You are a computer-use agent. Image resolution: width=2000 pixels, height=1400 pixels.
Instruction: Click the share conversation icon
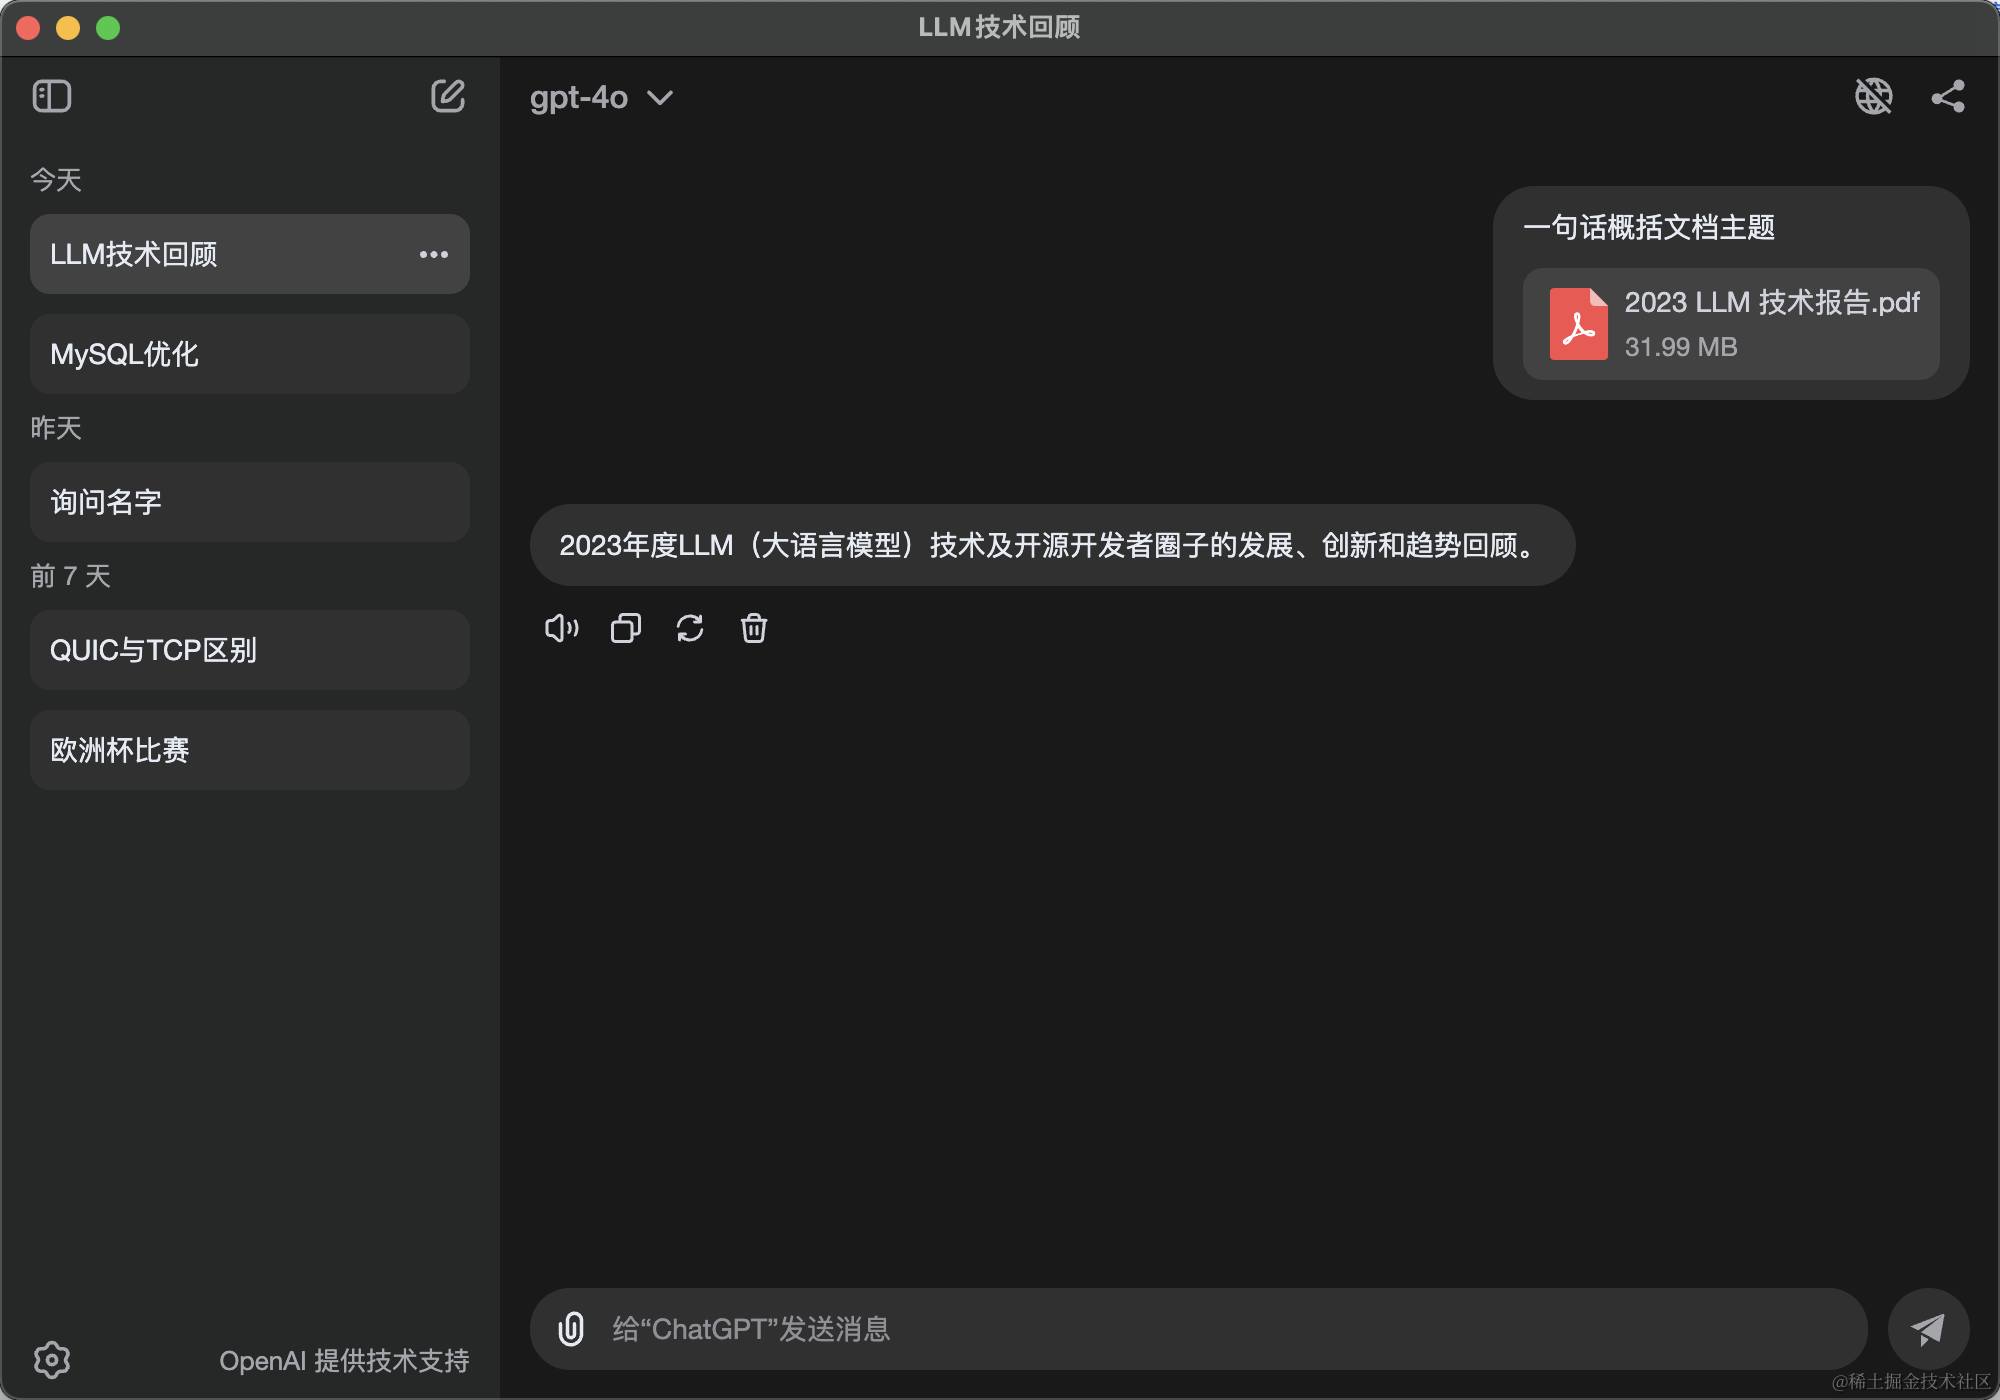1947,97
